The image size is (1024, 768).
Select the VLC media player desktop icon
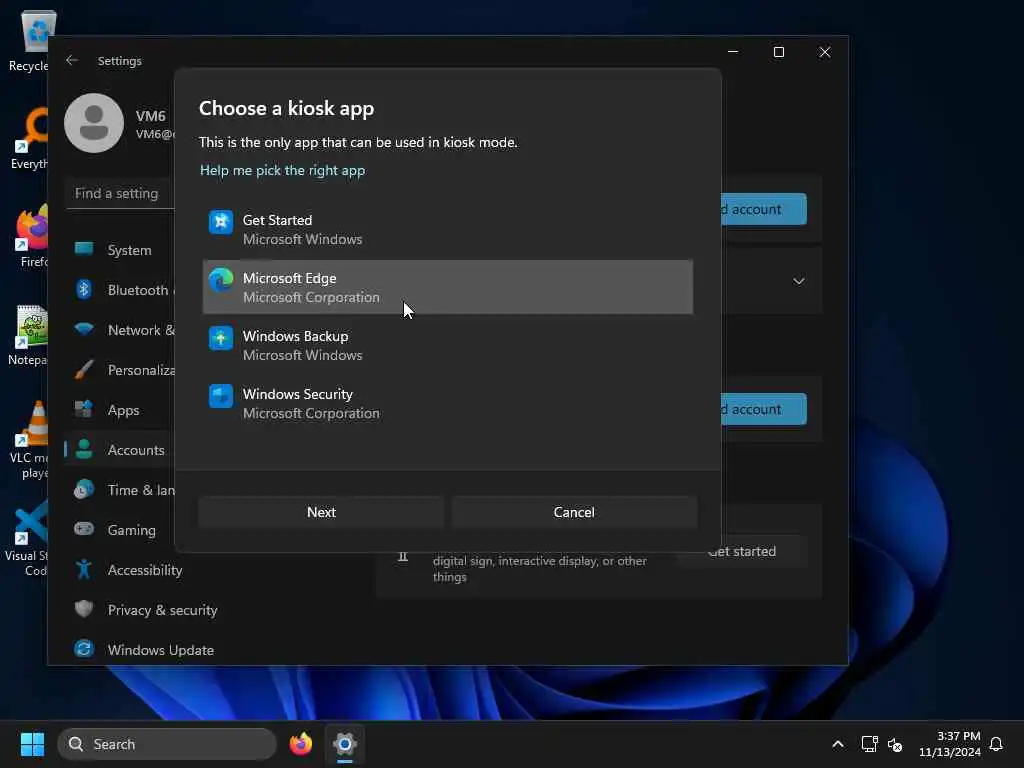[29, 440]
